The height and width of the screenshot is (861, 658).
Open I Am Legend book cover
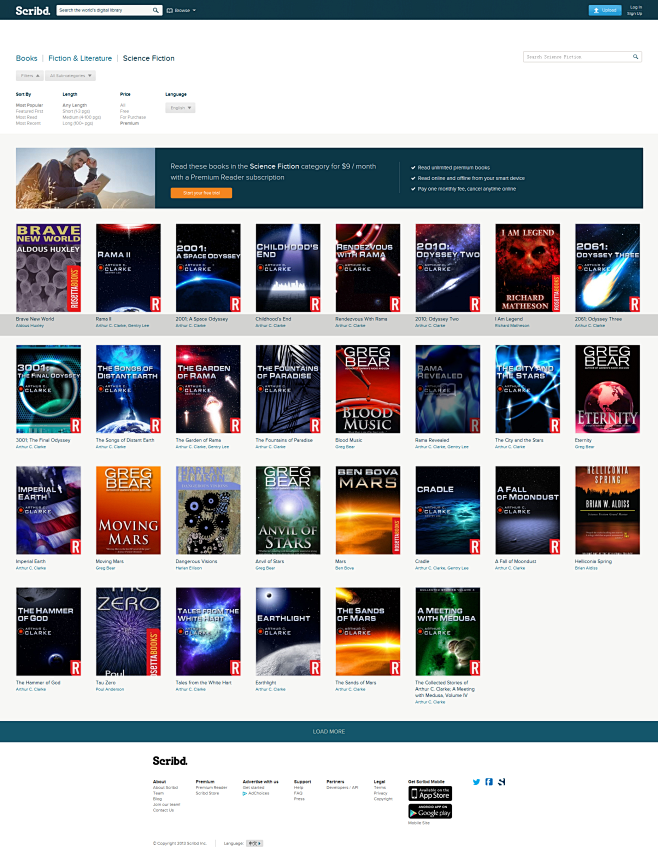pyautogui.click(x=527, y=268)
